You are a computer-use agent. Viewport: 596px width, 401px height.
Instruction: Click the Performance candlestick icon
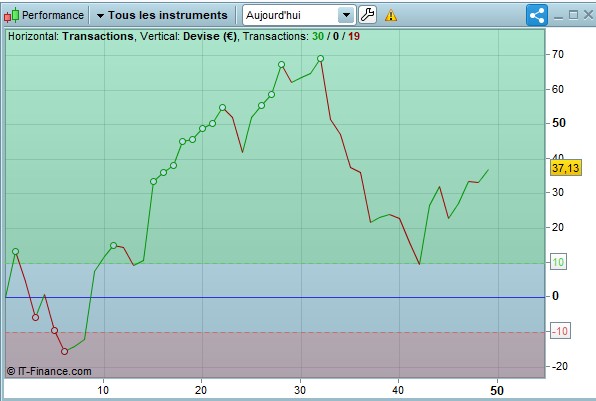coord(11,15)
